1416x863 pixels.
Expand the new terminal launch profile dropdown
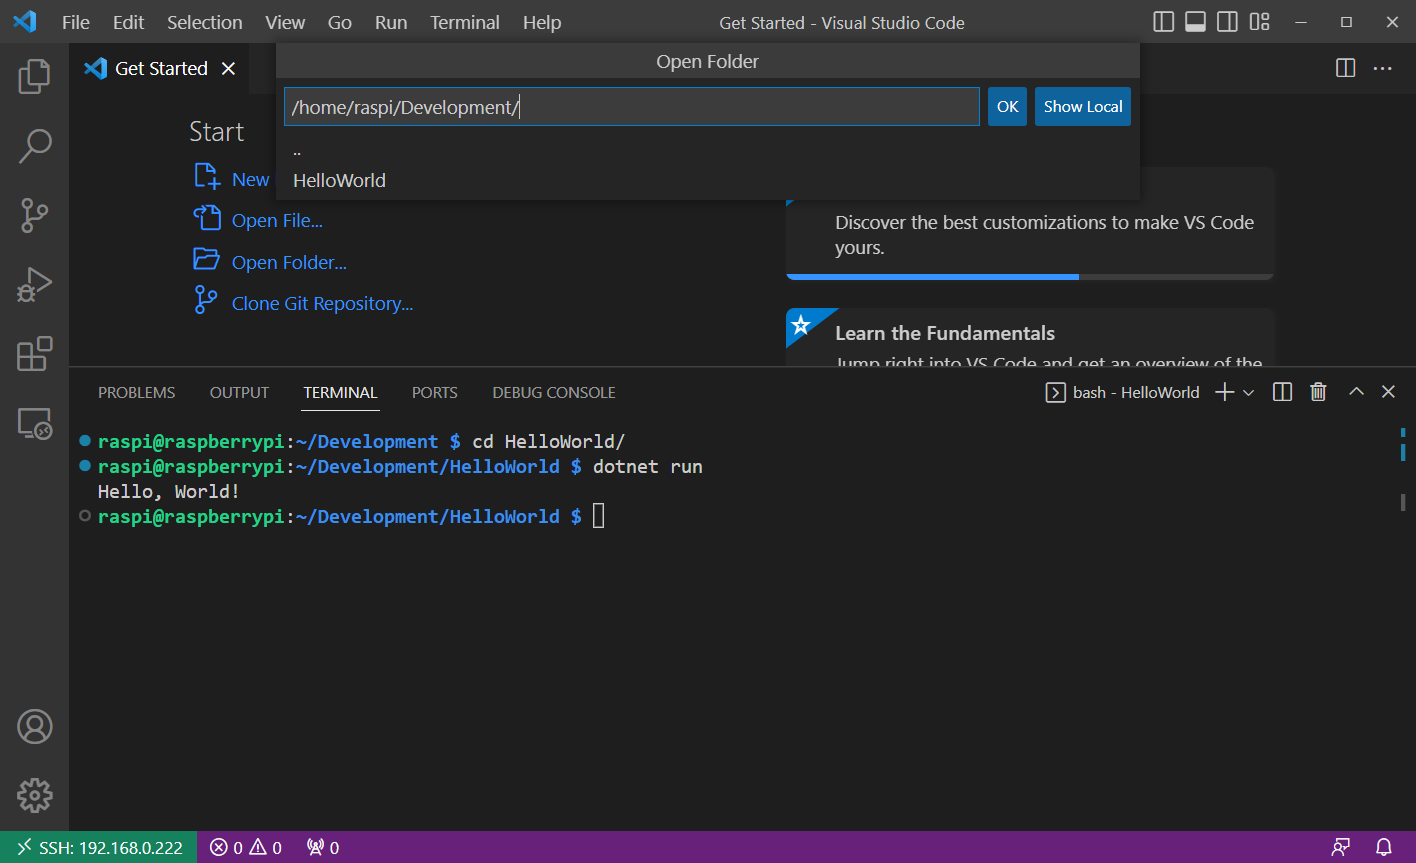point(1249,393)
